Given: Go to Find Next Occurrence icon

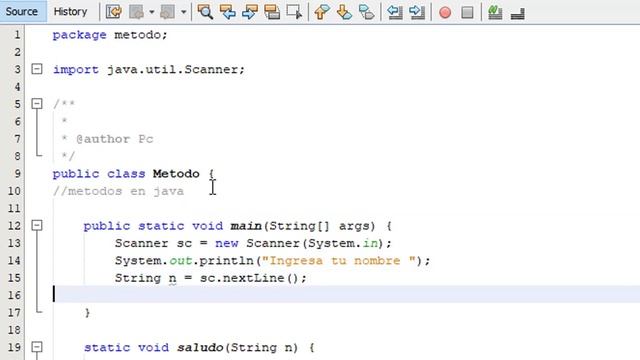Looking at the screenshot, I should point(249,12).
